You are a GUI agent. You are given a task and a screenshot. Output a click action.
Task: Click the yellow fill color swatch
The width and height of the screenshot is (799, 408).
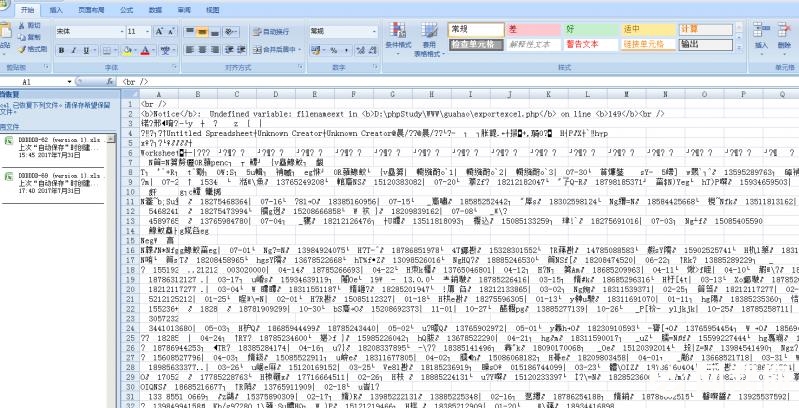(126, 49)
